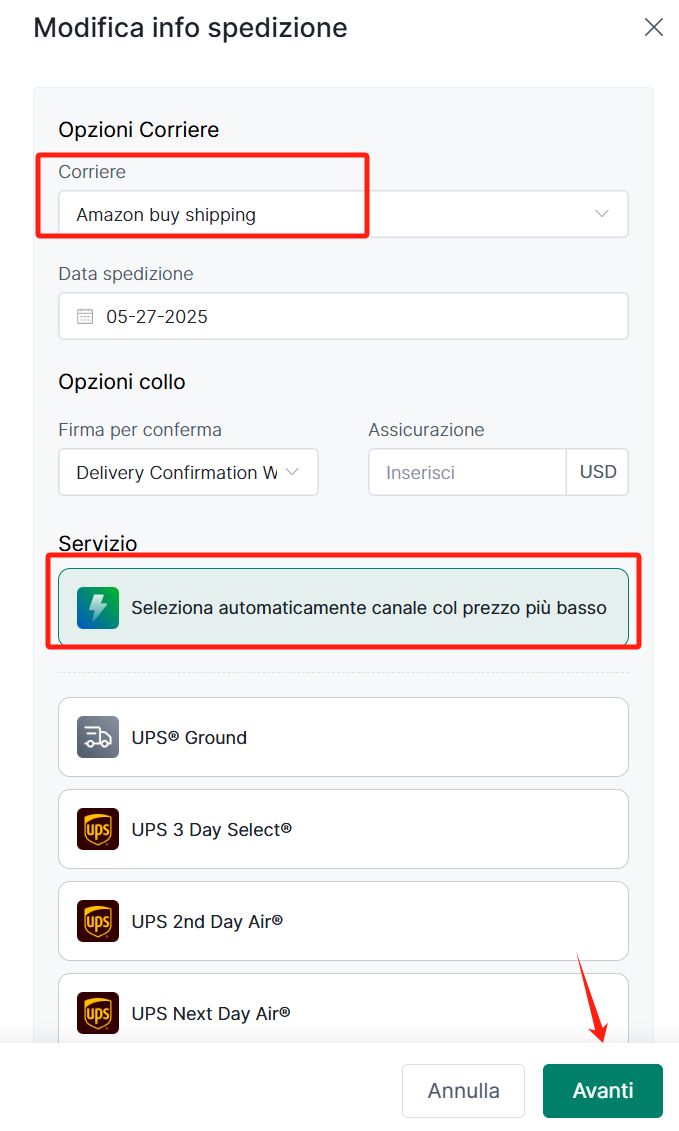Select lowest price automatic channel option
This screenshot has height=1131, width=679.
tap(343, 607)
